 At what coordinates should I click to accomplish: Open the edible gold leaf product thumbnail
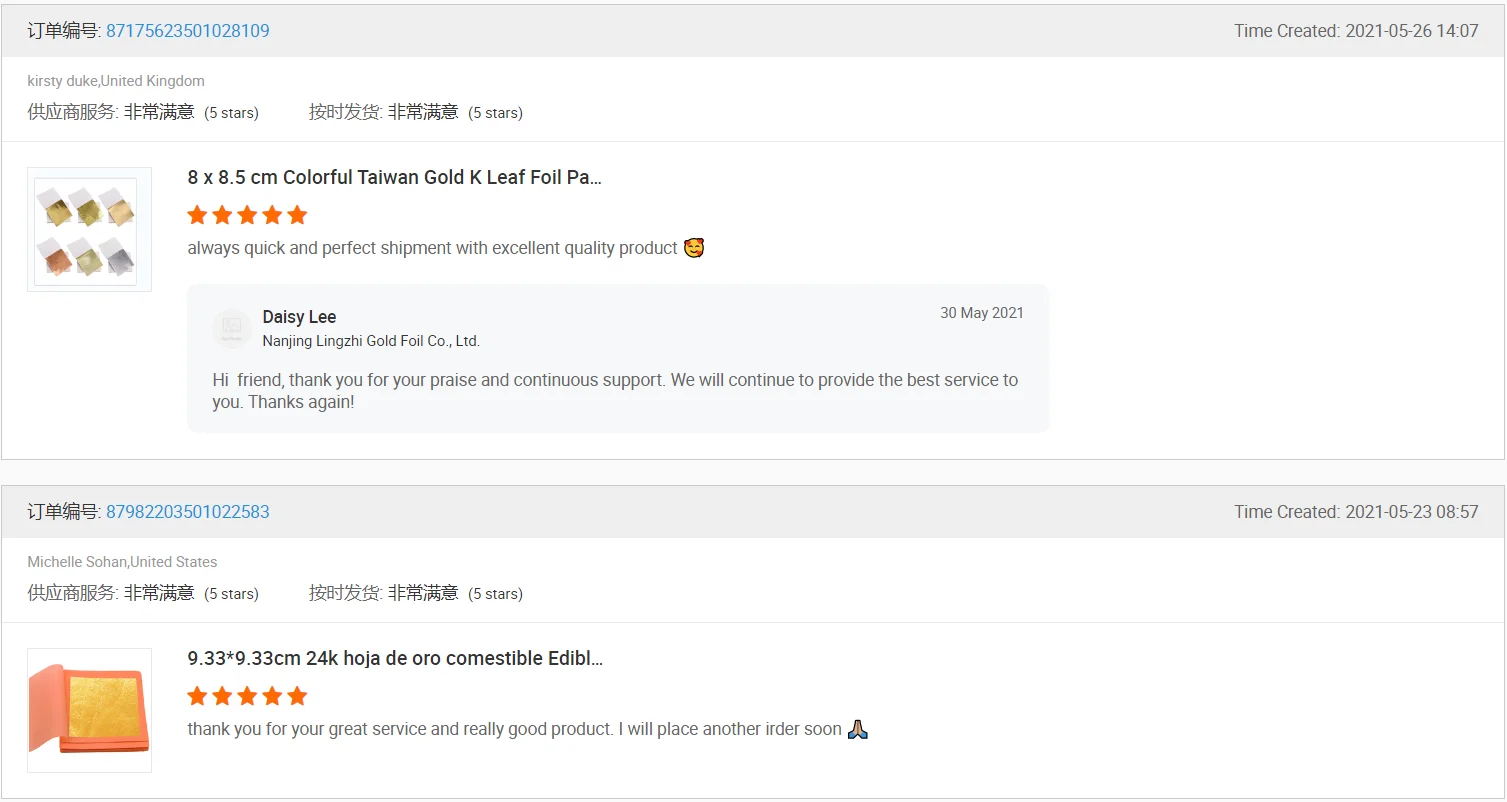(89, 710)
